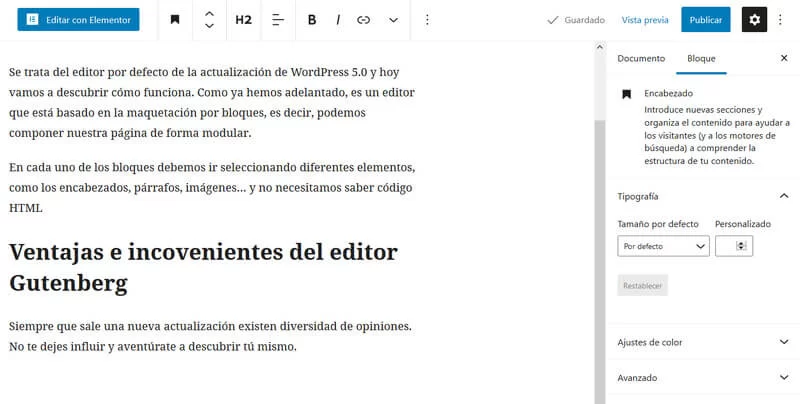Open block toolbar more options menu

pos(427,20)
